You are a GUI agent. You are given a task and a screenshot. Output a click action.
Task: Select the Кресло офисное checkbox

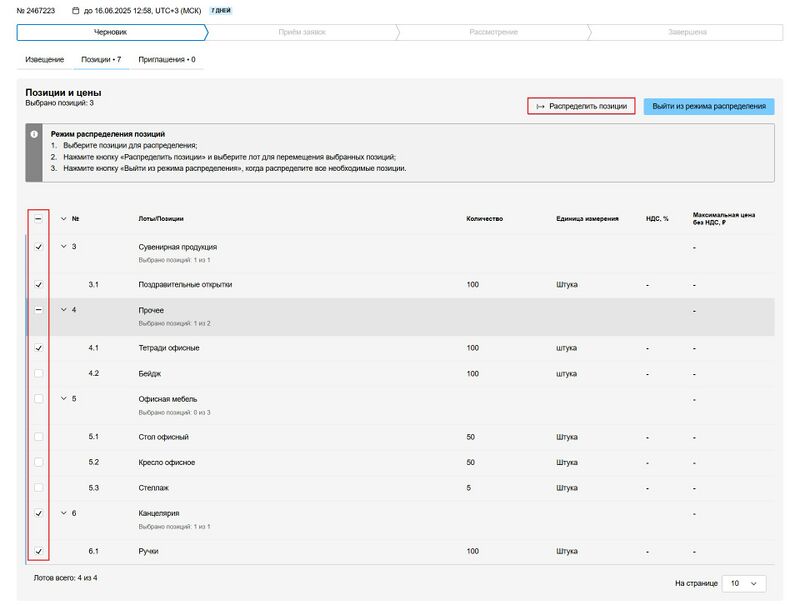pyautogui.click(x=39, y=463)
